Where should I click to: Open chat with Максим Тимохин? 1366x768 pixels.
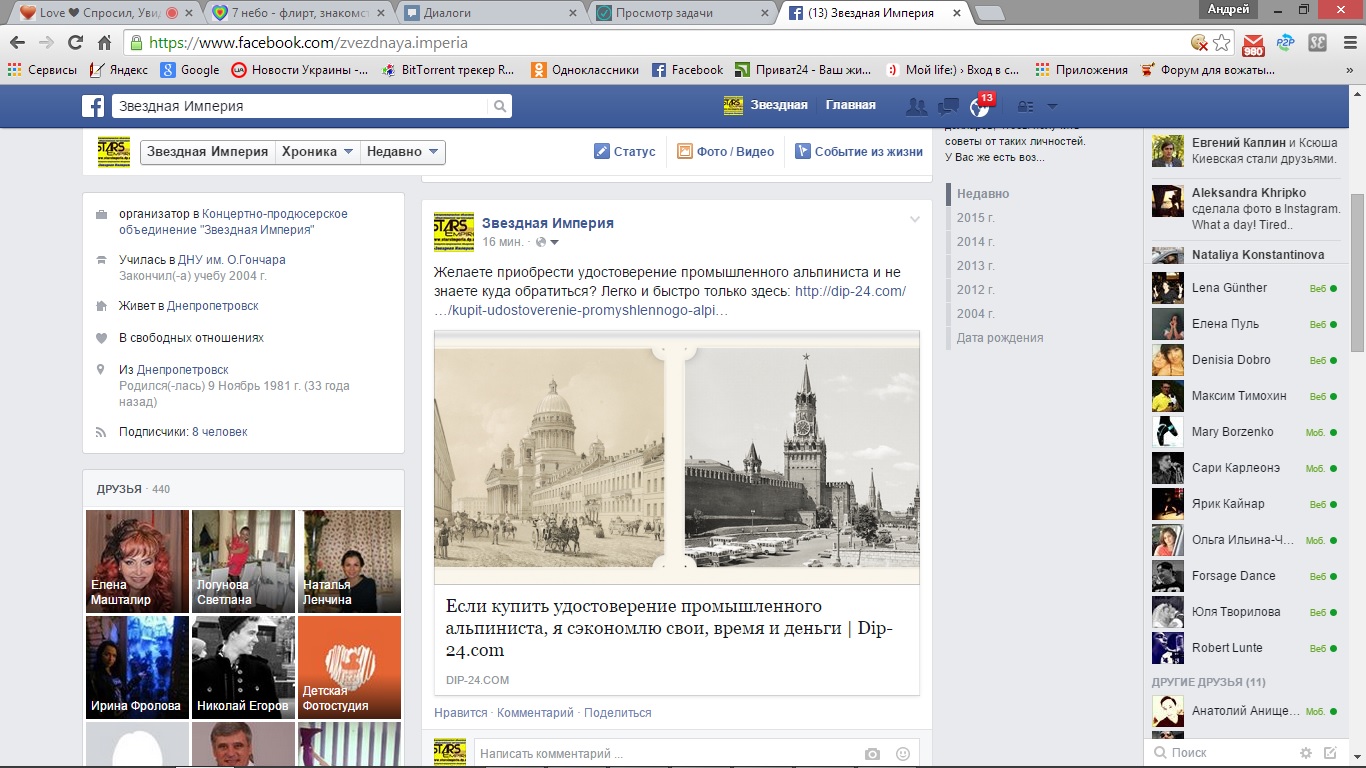point(1246,396)
